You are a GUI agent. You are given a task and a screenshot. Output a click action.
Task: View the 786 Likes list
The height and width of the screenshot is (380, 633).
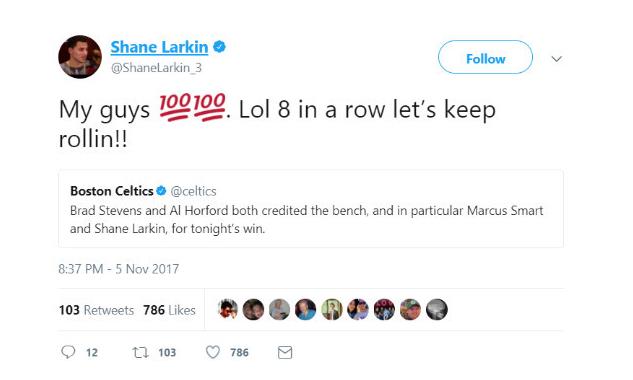169,310
